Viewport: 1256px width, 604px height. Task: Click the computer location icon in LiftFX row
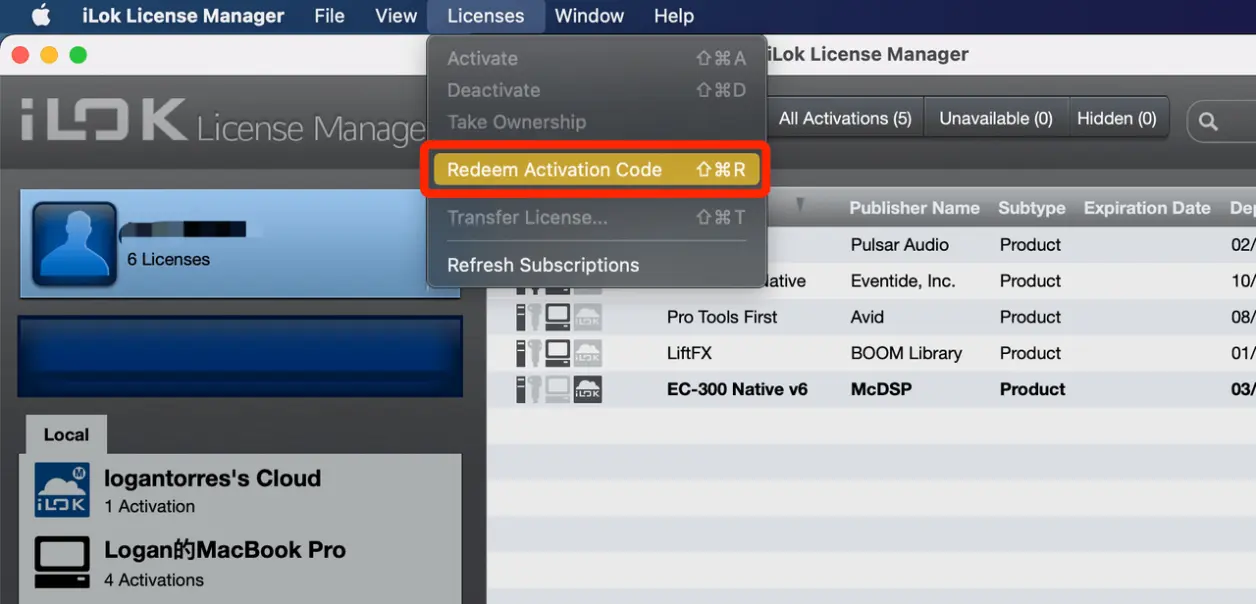click(558, 353)
